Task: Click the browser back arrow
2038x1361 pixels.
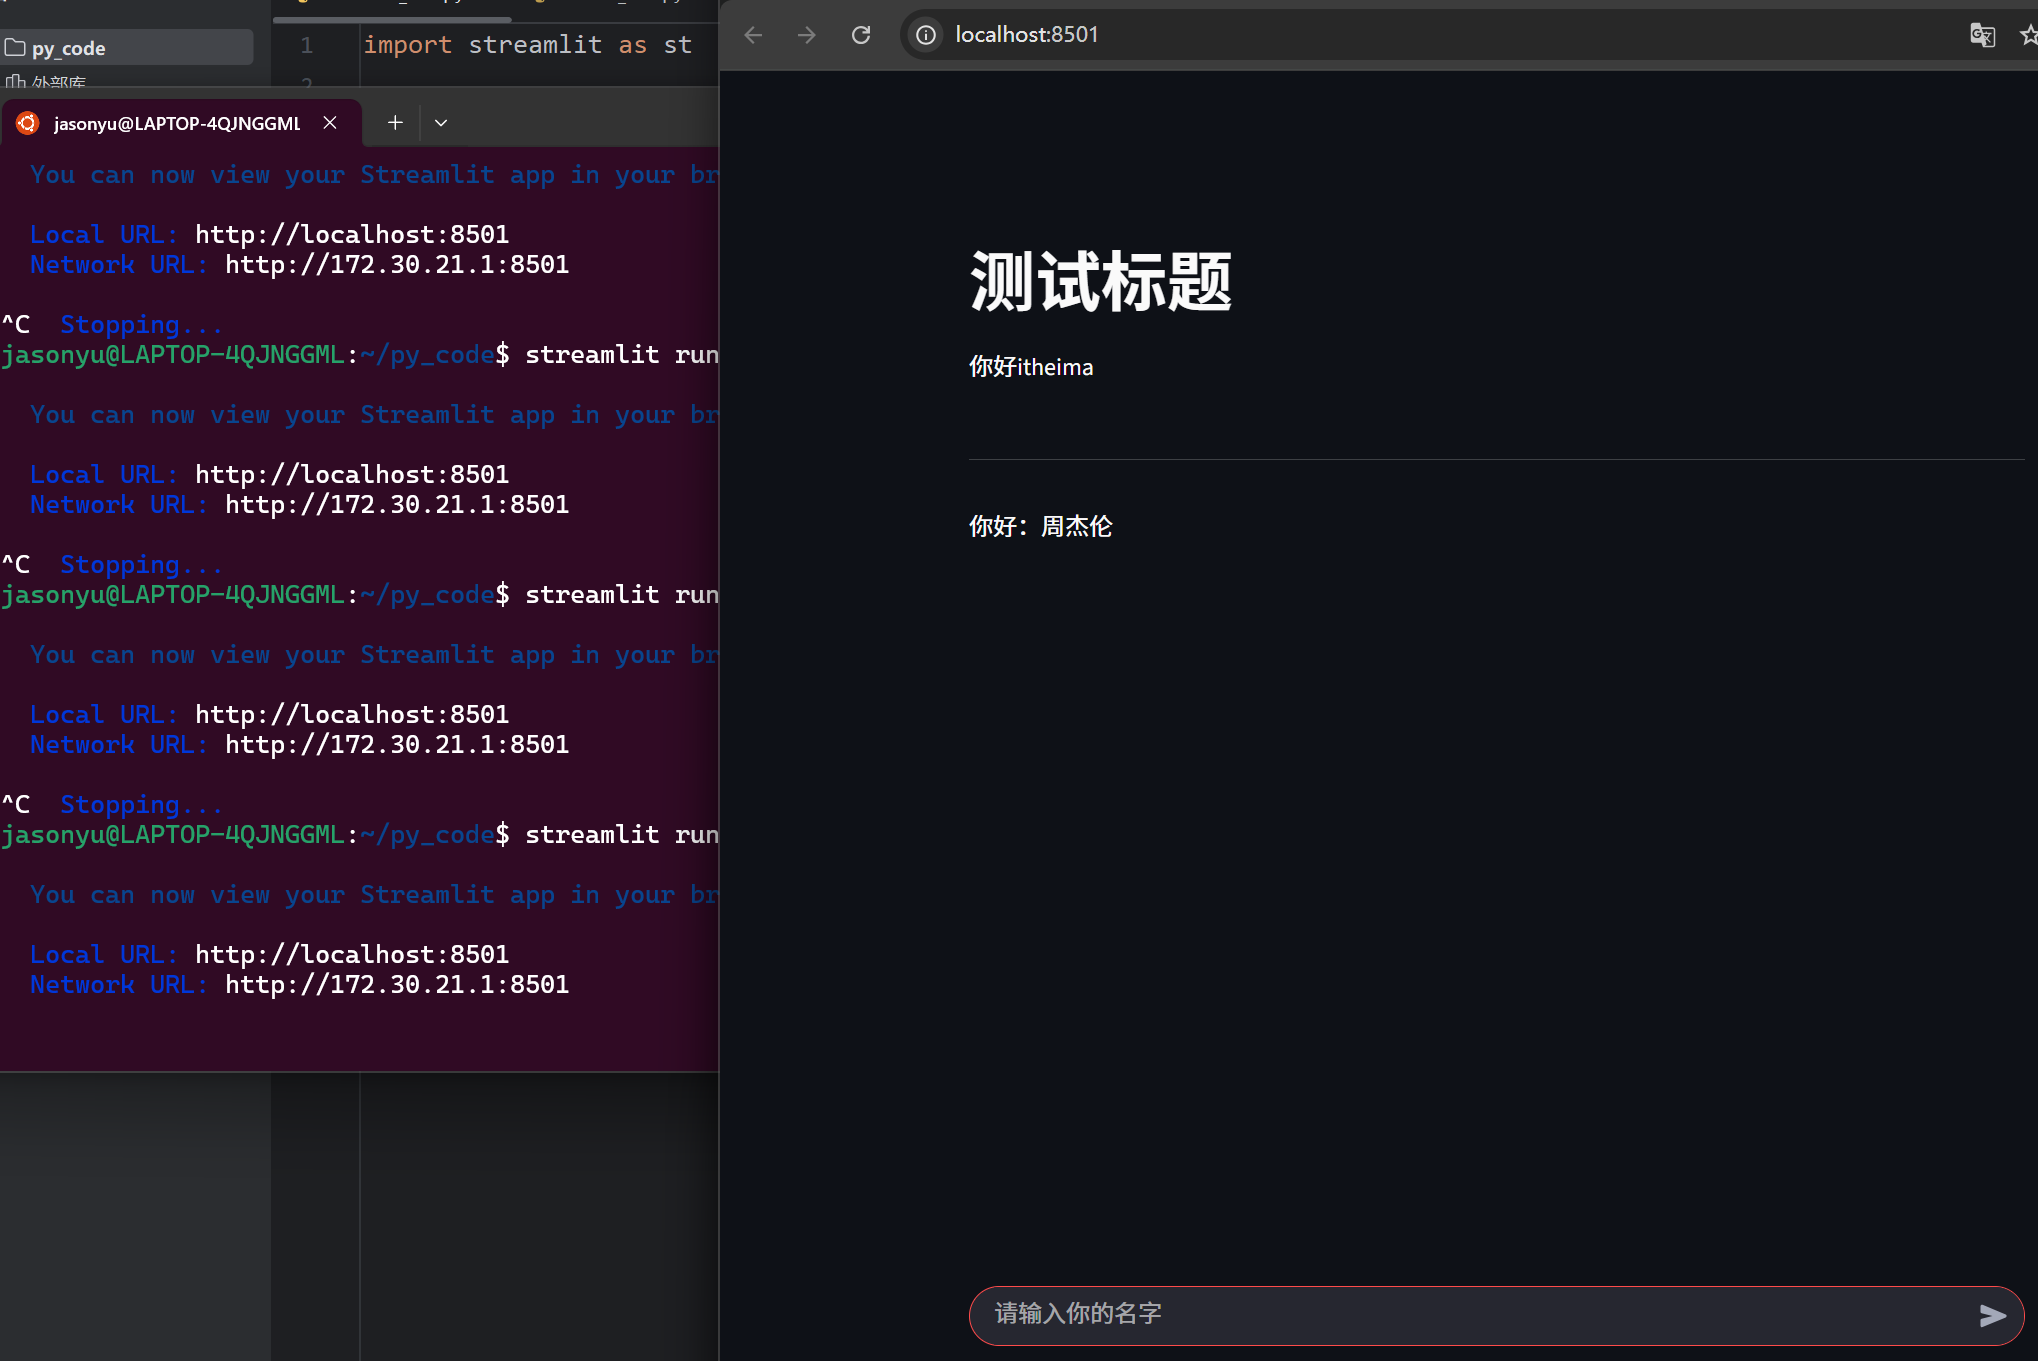Action: tap(754, 35)
